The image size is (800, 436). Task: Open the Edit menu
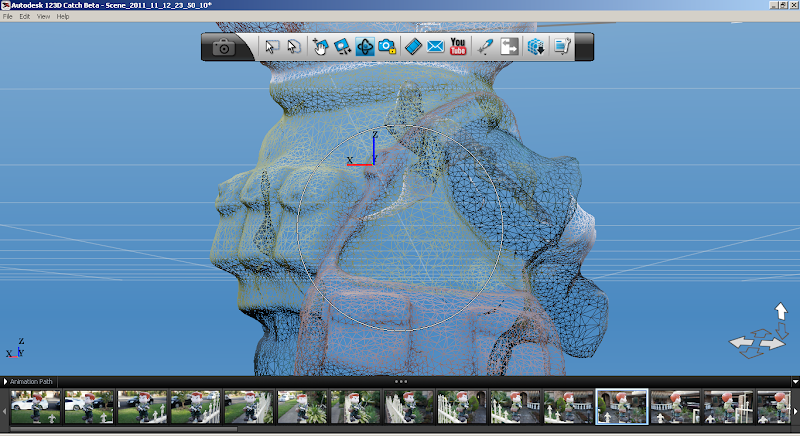click(25, 17)
